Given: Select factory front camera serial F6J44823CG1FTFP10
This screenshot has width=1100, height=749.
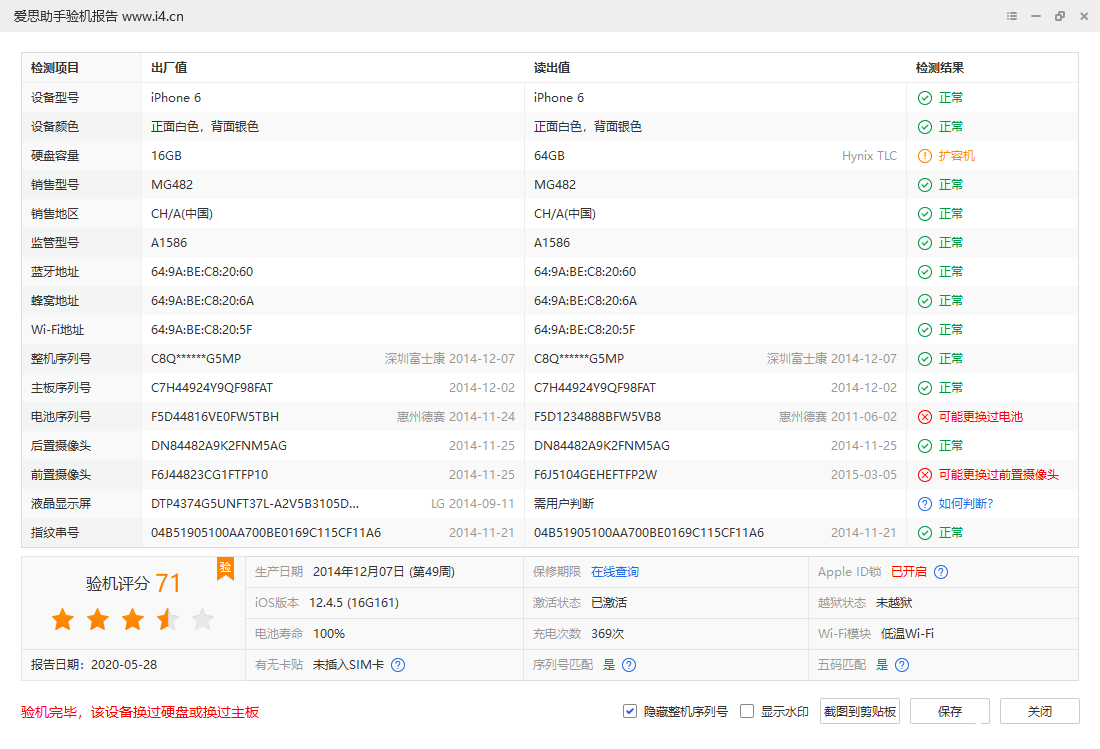Looking at the screenshot, I should (210, 475).
